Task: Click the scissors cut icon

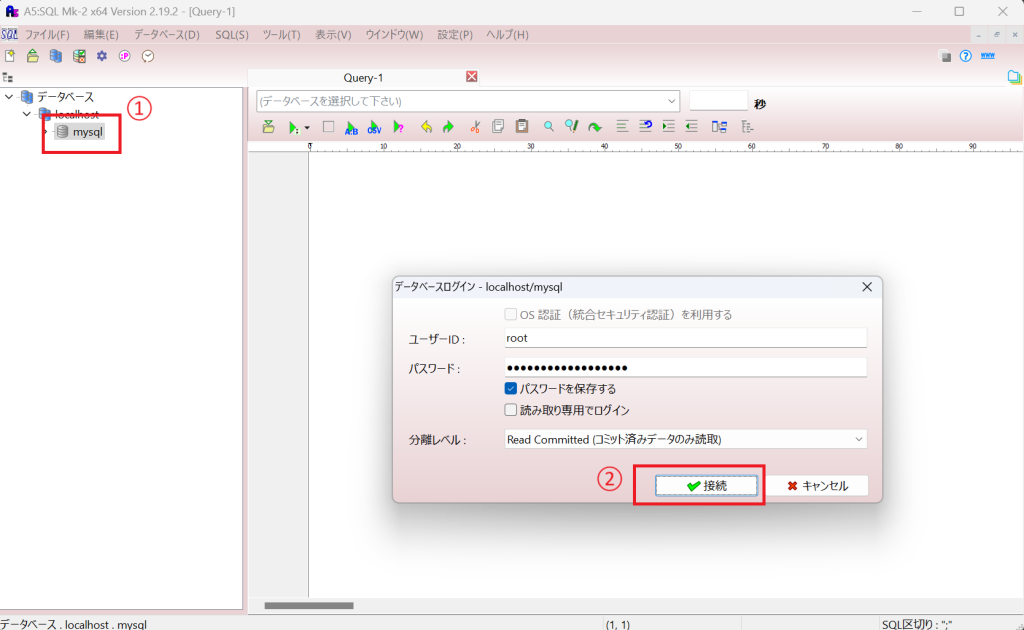Action: click(x=475, y=127)
